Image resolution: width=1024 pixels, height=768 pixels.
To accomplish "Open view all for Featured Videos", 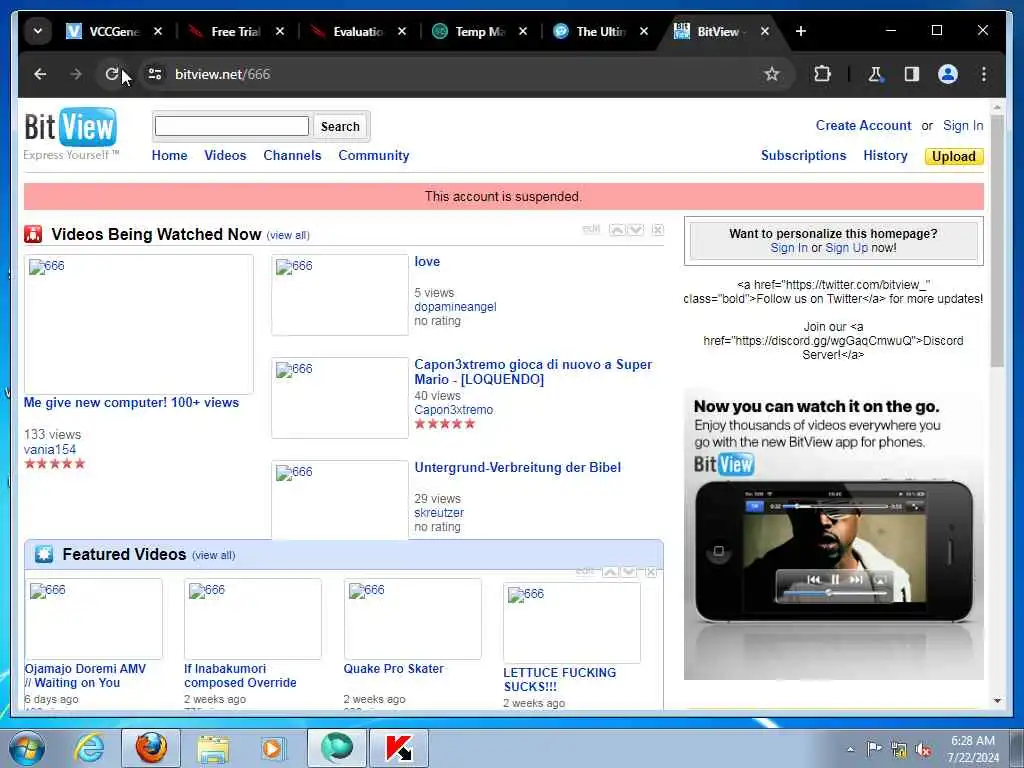I will click(x=214, y=555).
